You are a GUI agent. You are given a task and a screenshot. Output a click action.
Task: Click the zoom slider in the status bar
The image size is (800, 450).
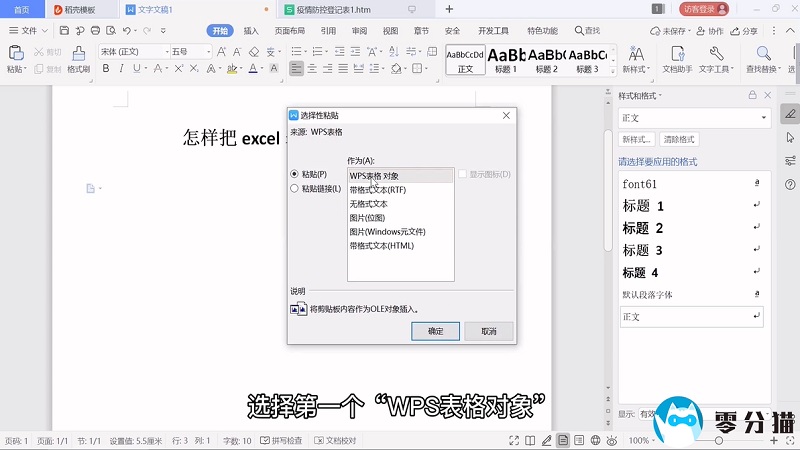pos(718,440)
